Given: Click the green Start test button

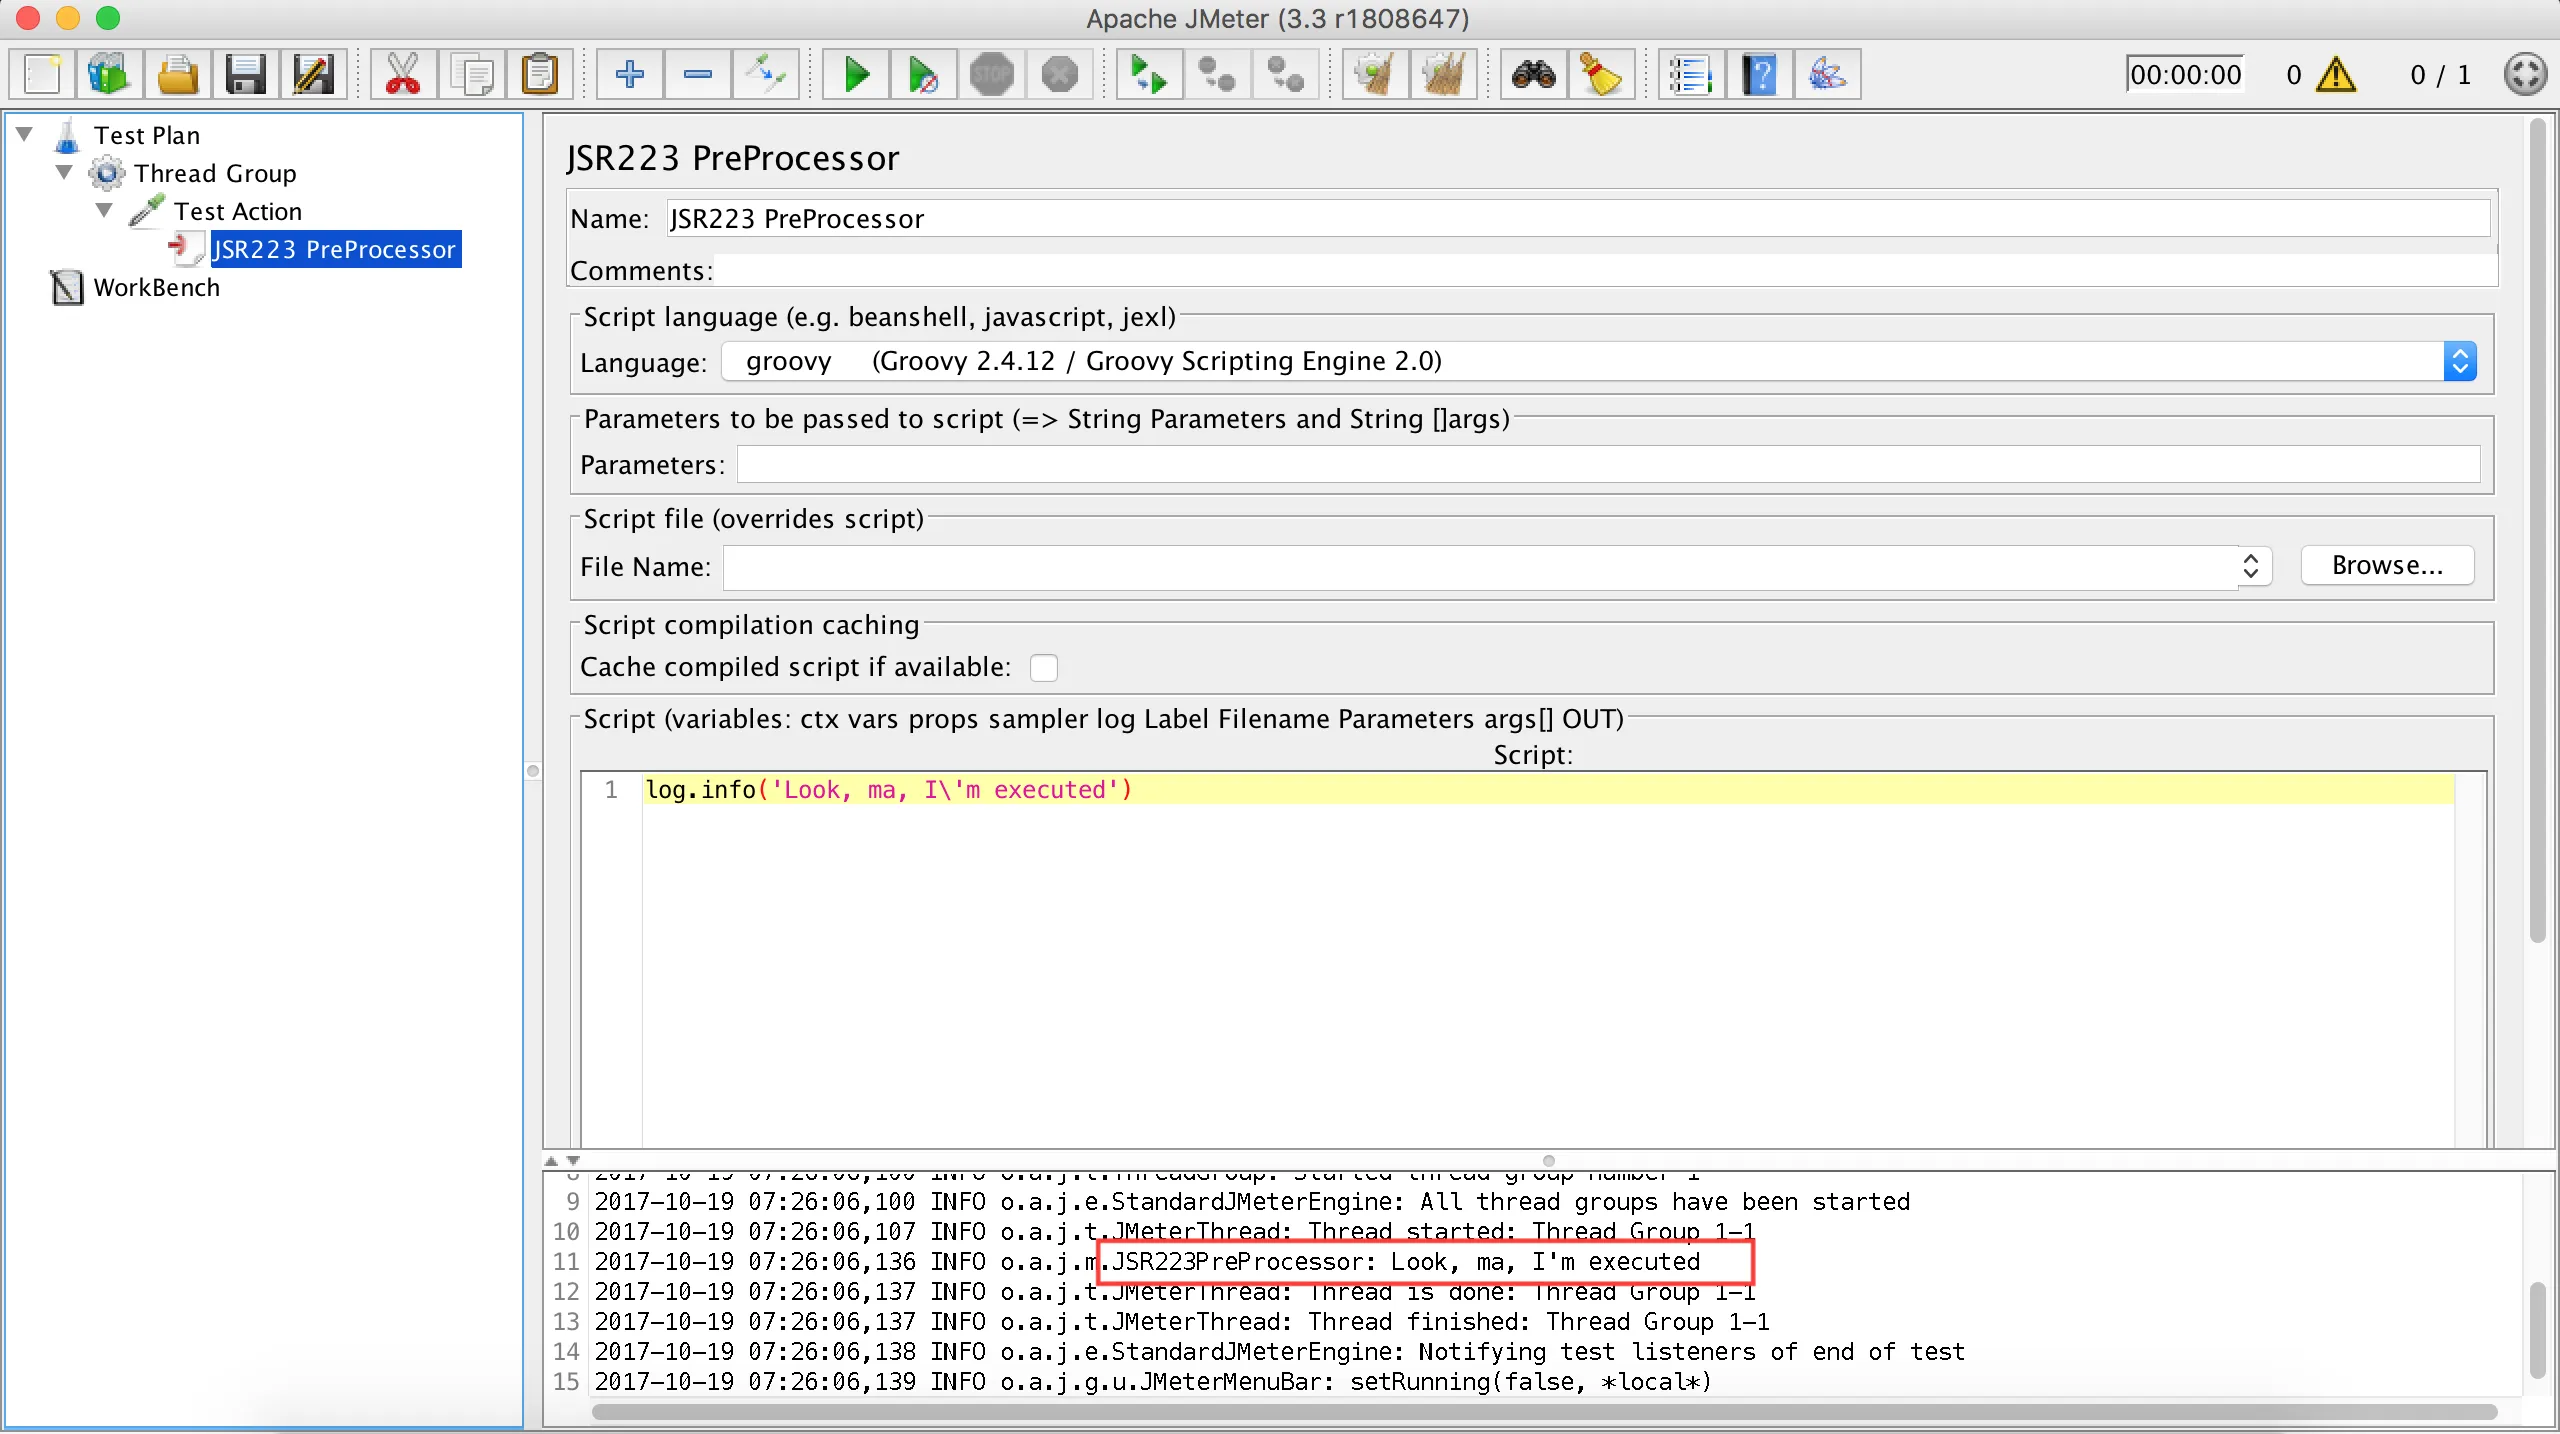Looking at the screenshot, I should click(856, 75).
